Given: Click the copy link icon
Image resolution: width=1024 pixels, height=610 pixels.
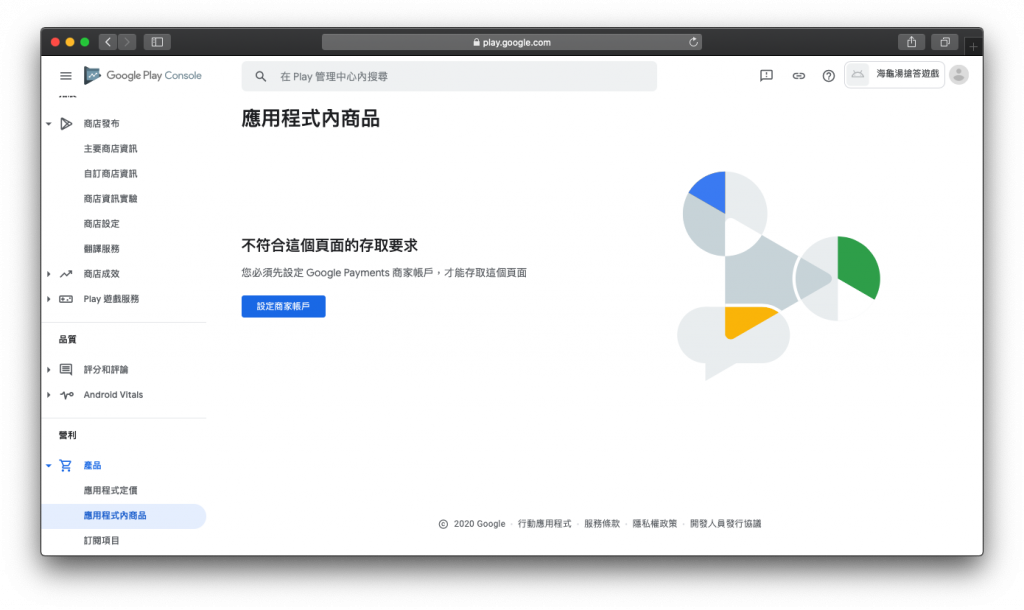Looking at the screenshot, I should [798, 76].
